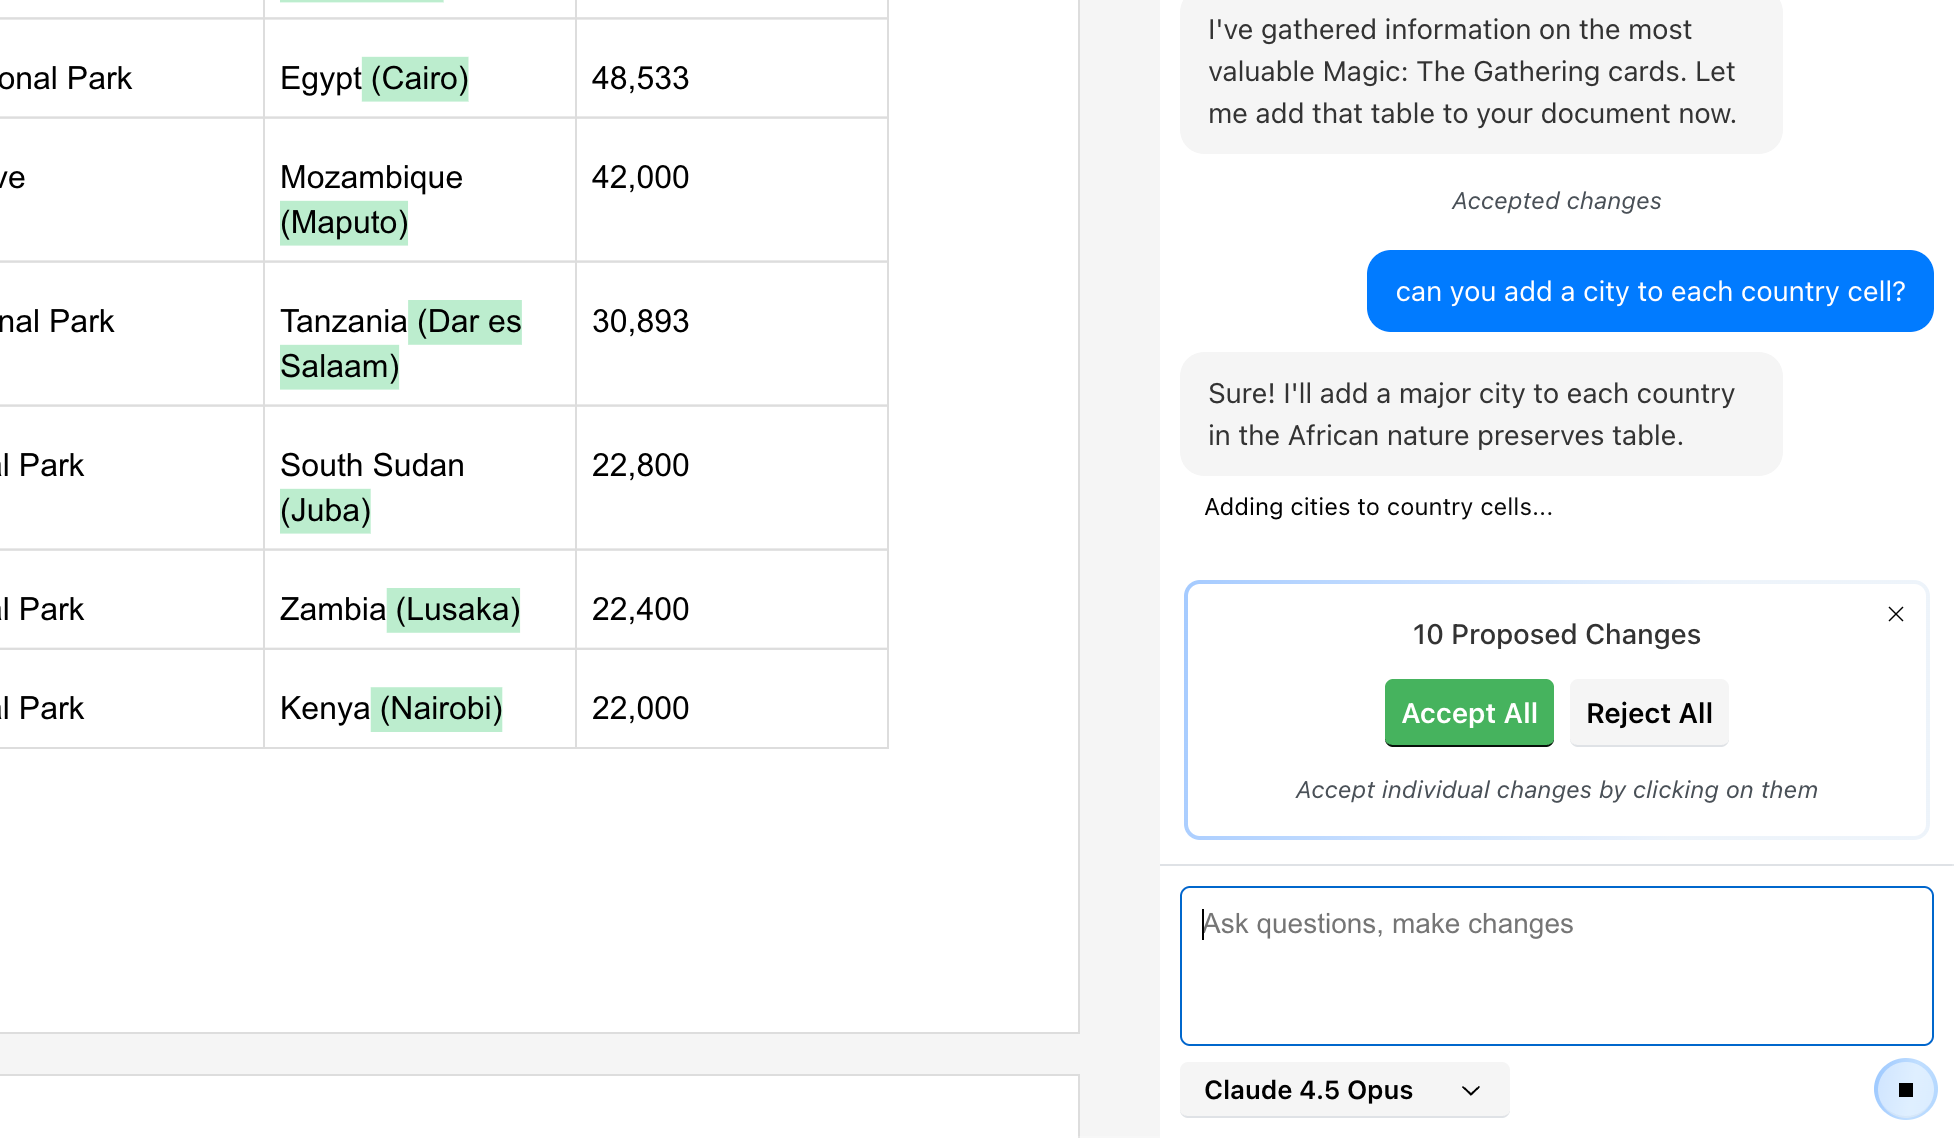Focus the Ask questions input field
The image size is (1954, 1138).
(x=1555, y=965)
